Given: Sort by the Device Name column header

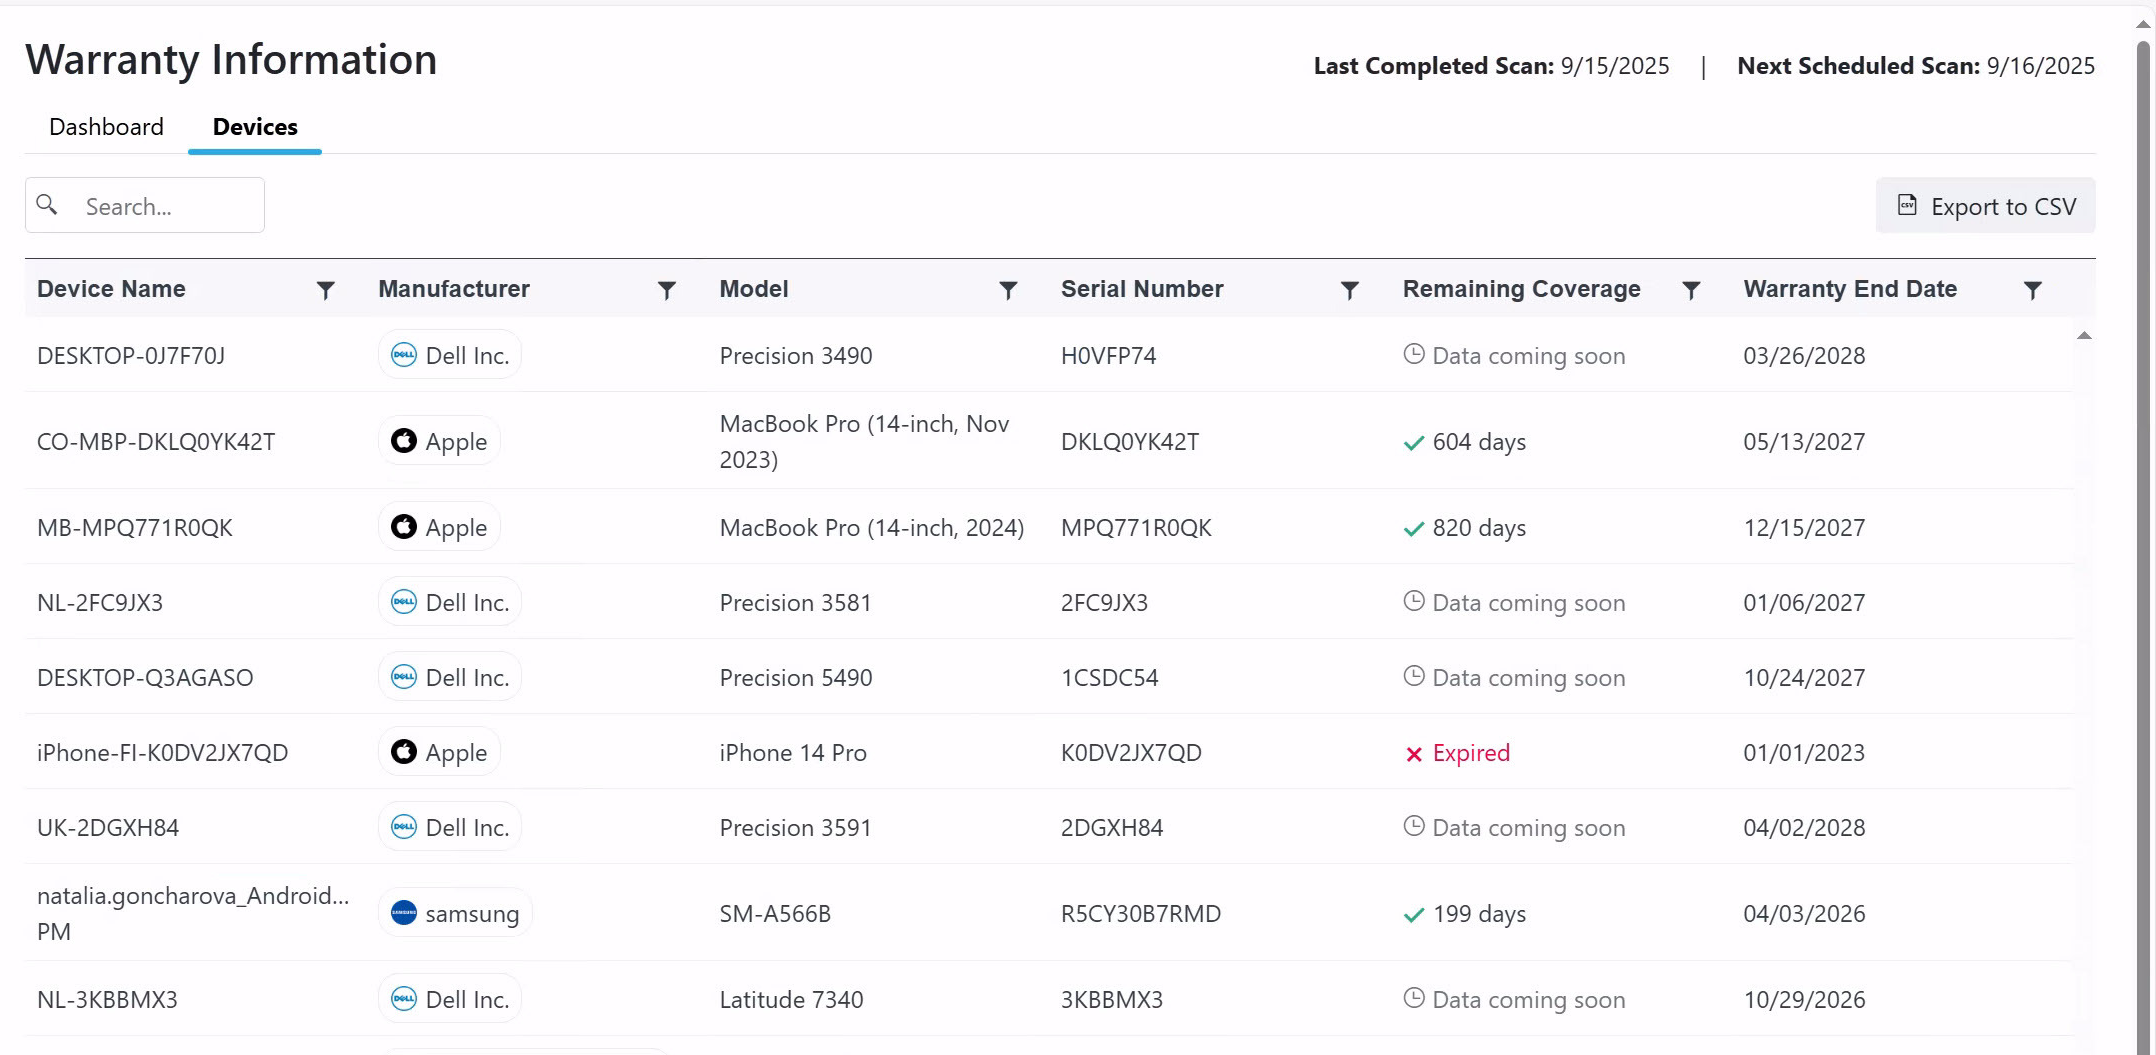Looking at the screenshot, I should tap(111, 289).
